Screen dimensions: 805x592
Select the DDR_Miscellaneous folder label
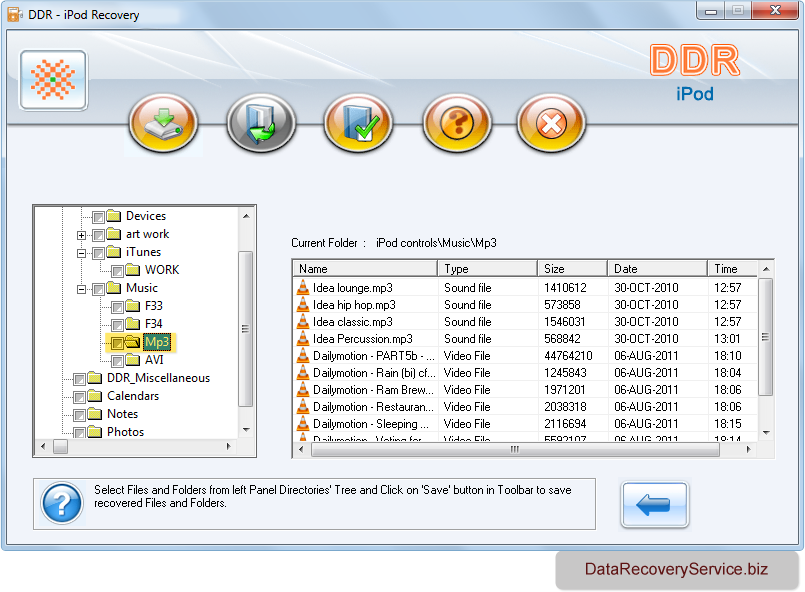coord(158,378)
